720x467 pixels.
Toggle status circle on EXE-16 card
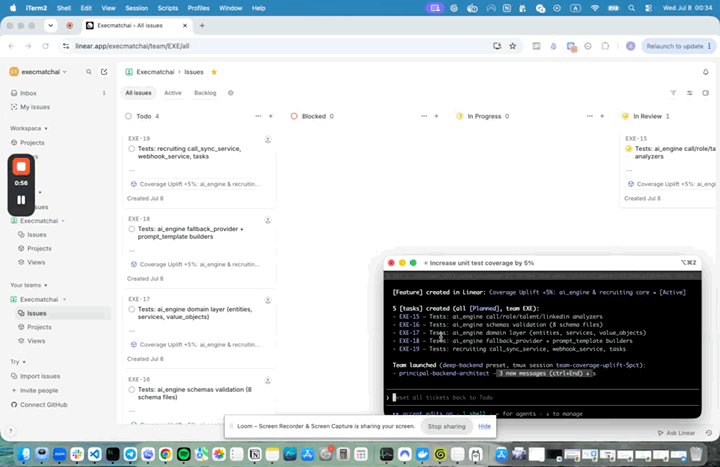132,390
